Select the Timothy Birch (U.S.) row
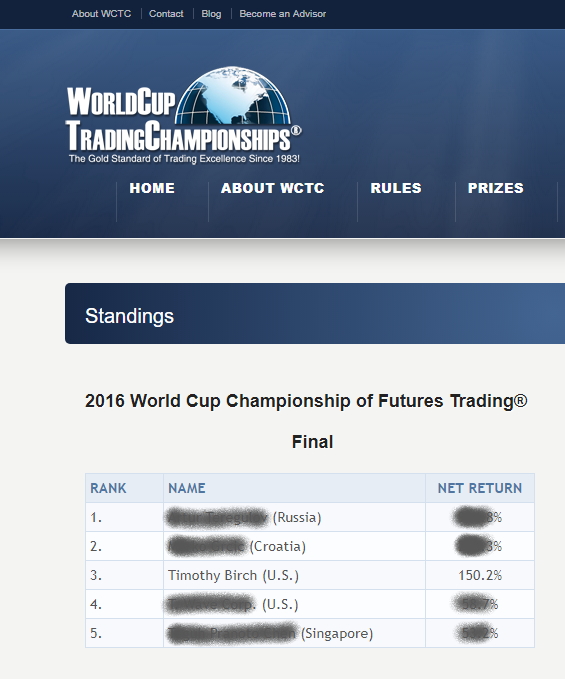The image size is (565, 680). [310, 575]
